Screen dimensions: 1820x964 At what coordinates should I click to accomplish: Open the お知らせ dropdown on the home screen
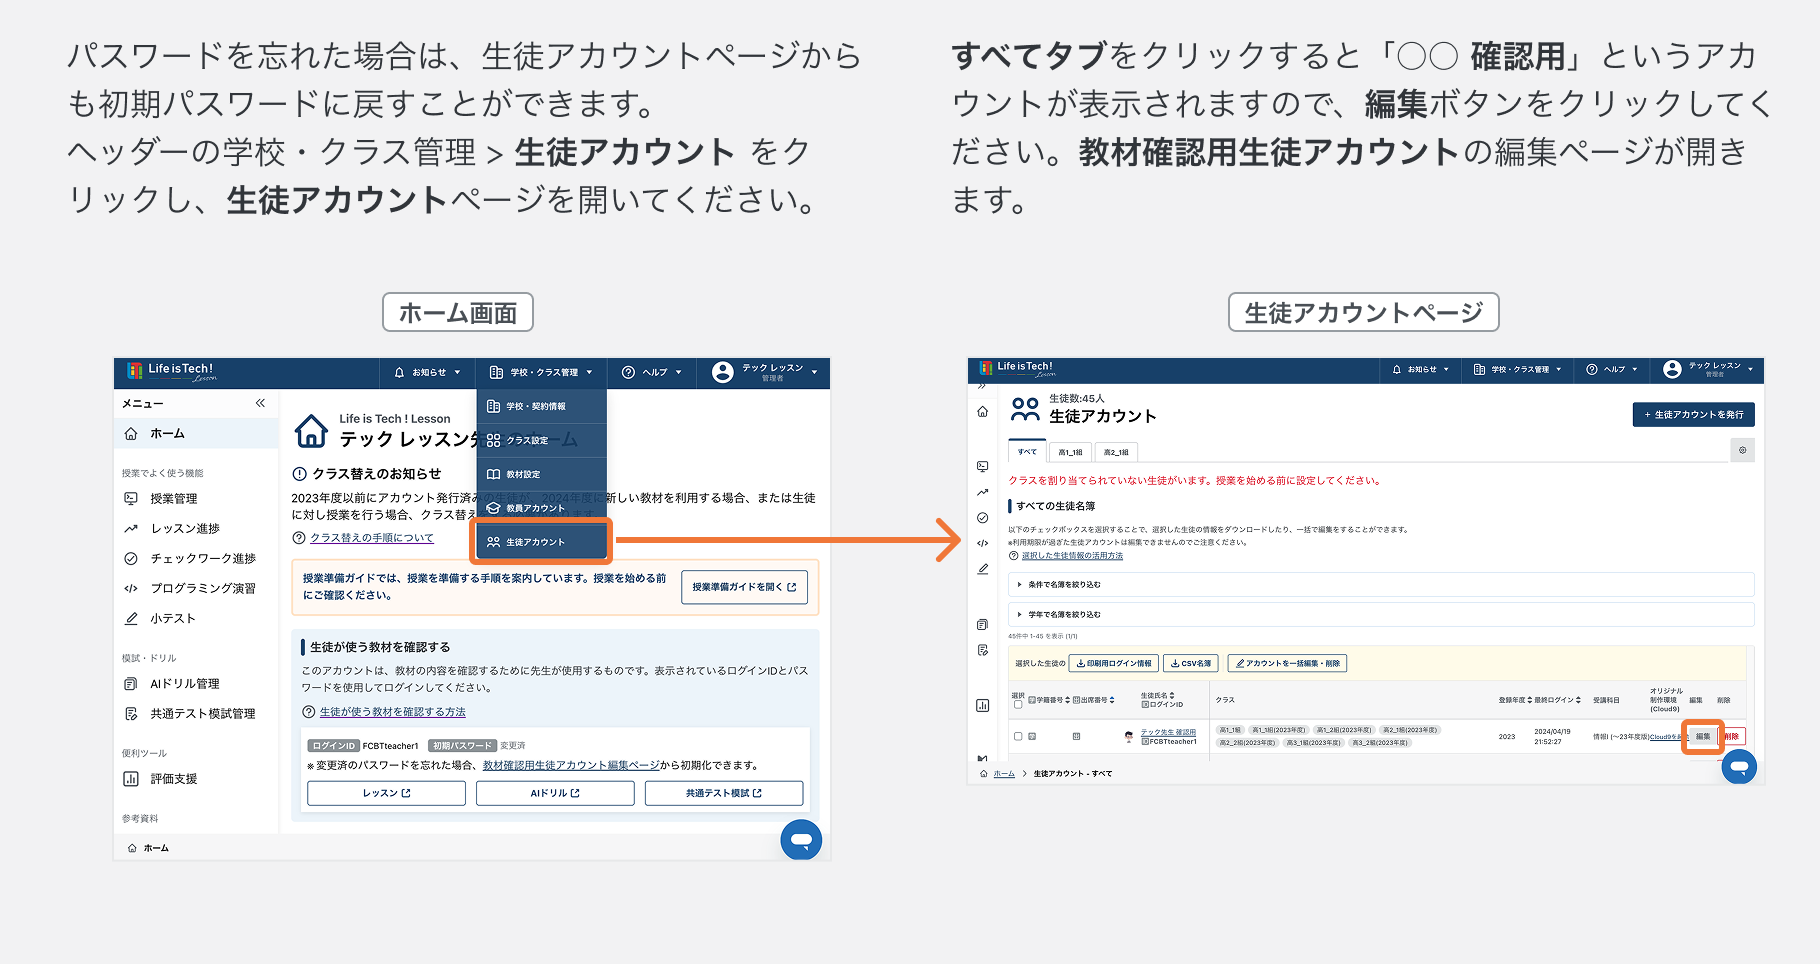pos(428,372)
